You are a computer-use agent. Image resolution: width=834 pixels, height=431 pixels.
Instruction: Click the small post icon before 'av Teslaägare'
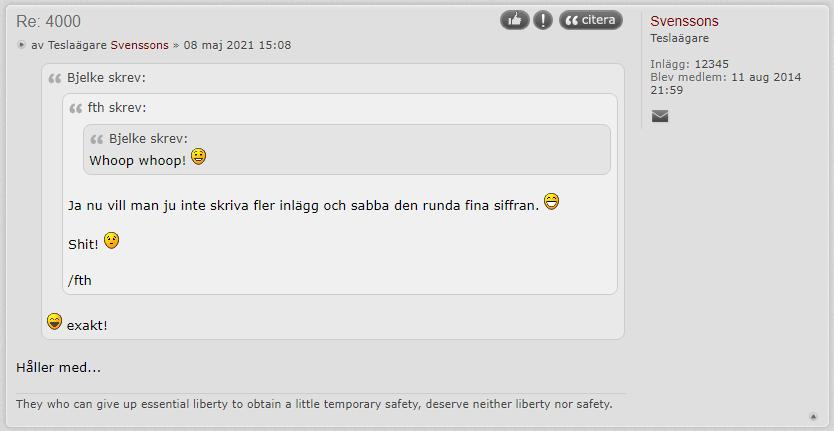(21, 45)
